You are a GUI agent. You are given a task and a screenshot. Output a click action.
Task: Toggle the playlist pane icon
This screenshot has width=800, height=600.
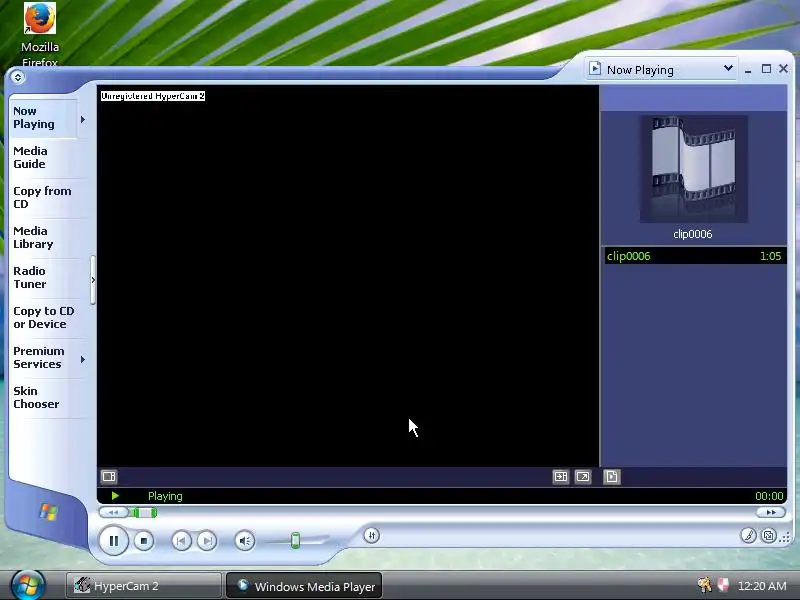(x=612, y=477)
